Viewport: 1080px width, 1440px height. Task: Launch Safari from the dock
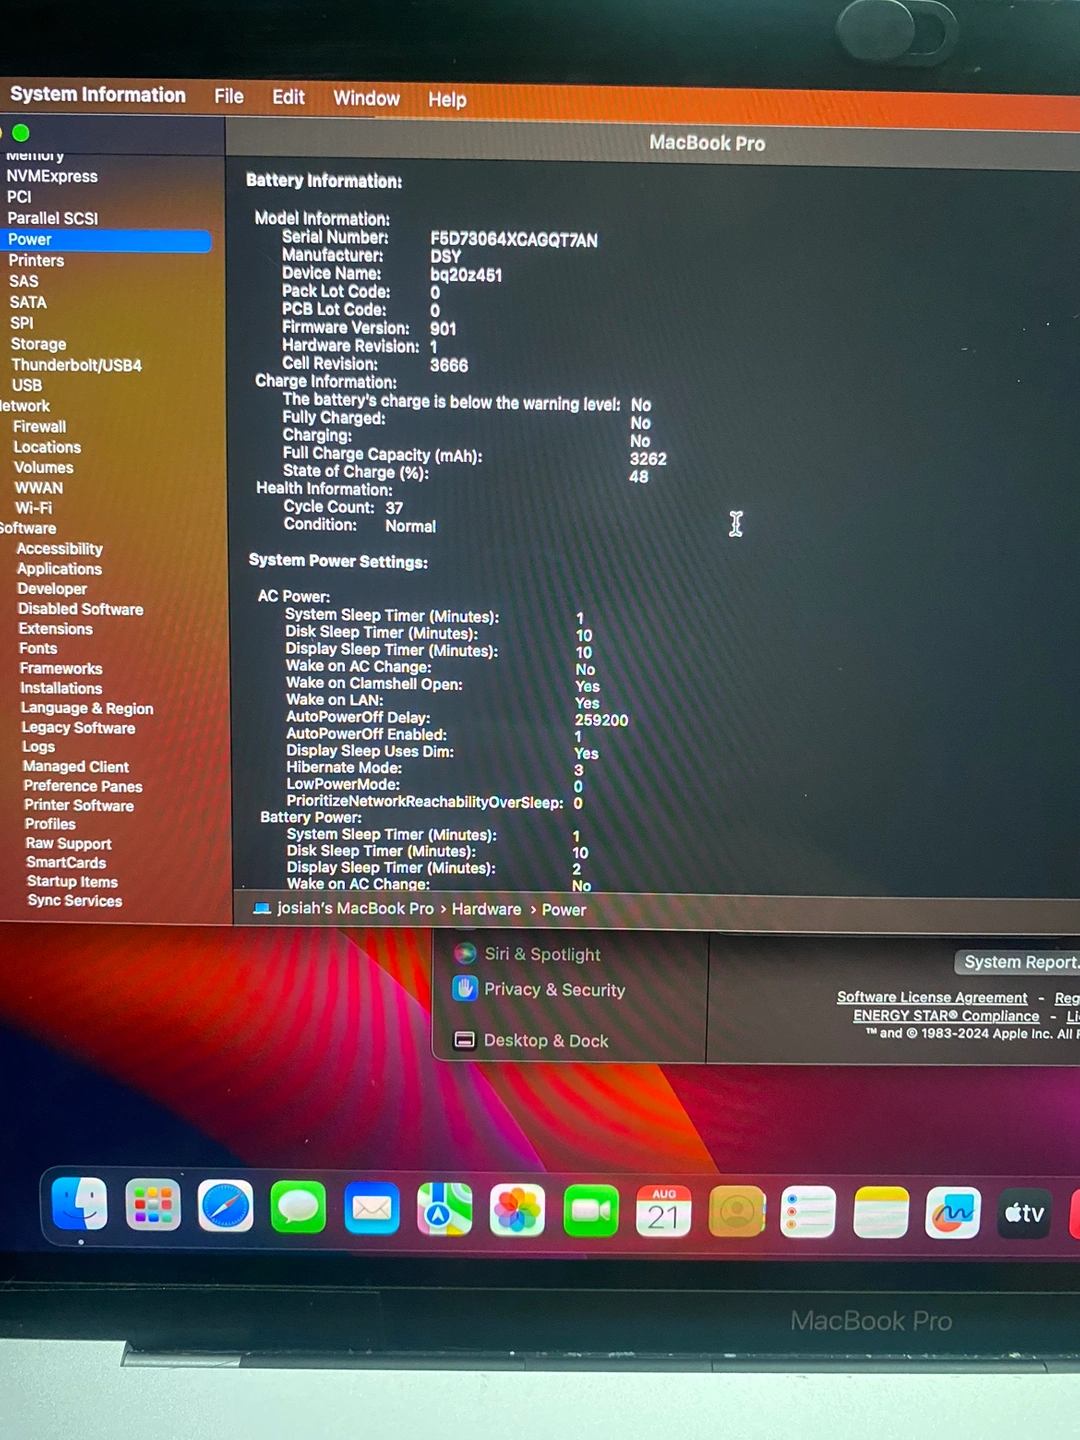coord(225,1206)
